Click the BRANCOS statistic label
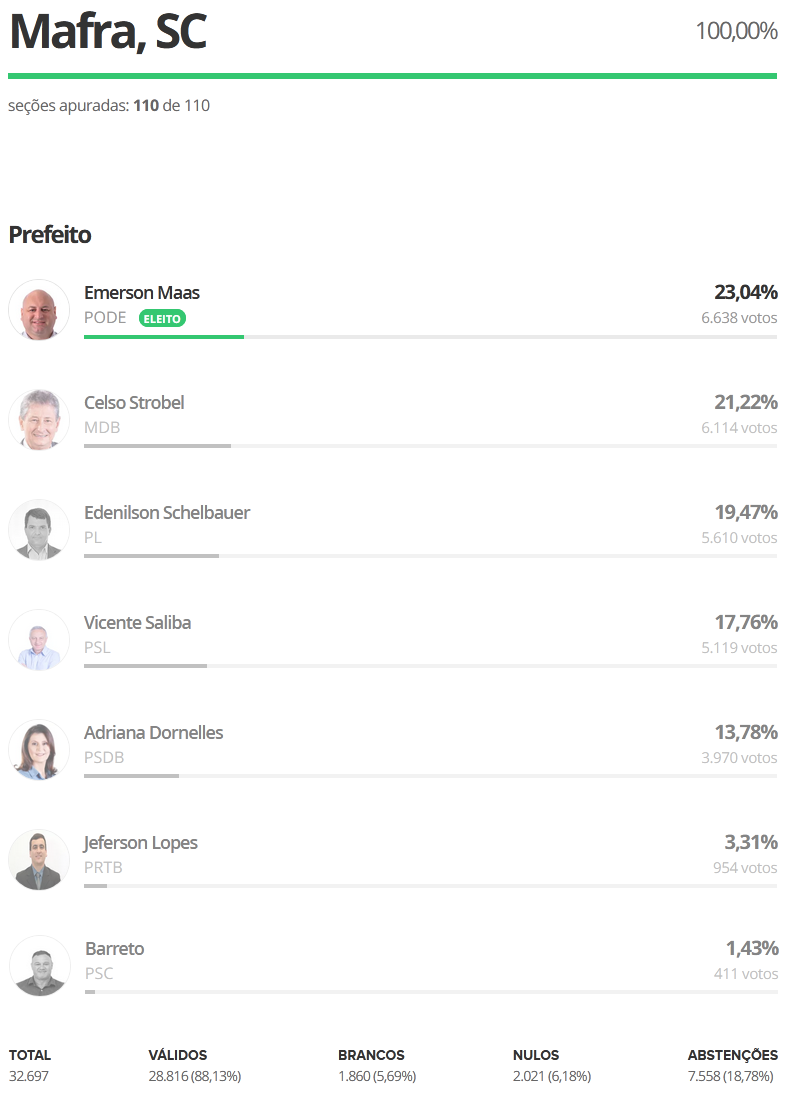792x1104 pixels. point(371,1055)
